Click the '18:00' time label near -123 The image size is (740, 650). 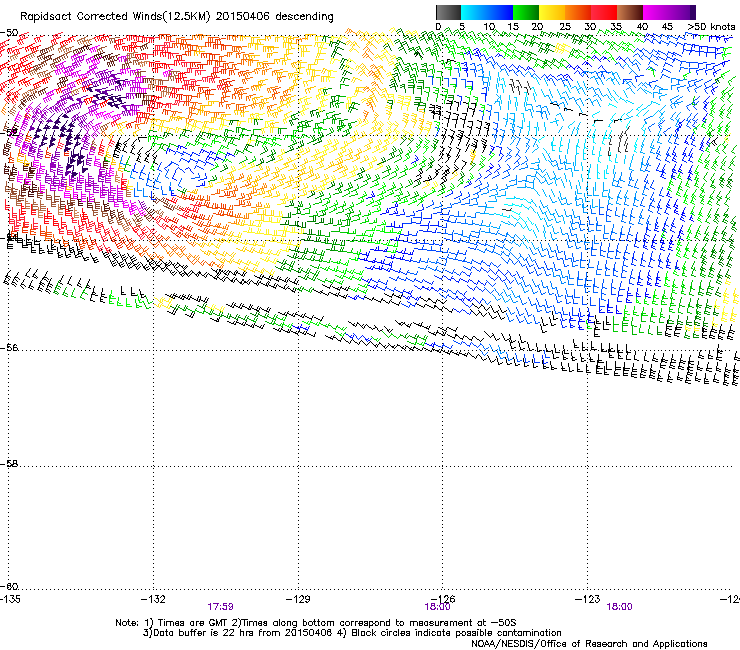click(619, 607)
